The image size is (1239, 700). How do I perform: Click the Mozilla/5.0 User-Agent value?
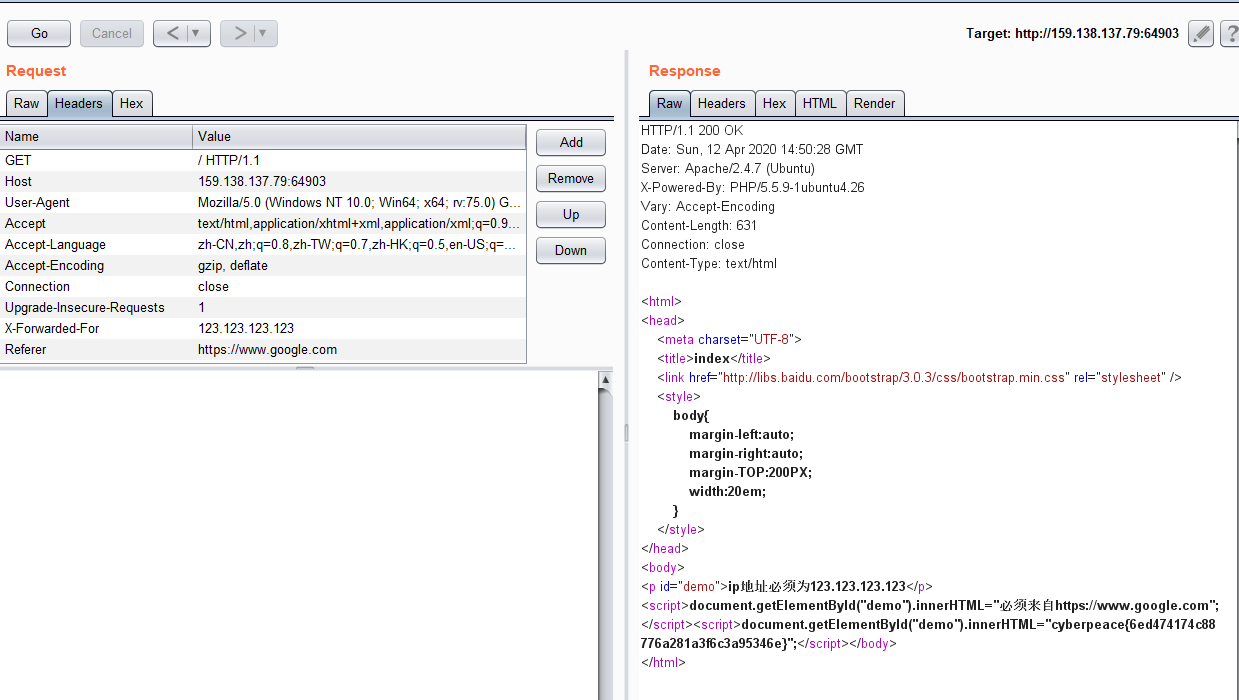pyautogui.click(x=359, y=202)
